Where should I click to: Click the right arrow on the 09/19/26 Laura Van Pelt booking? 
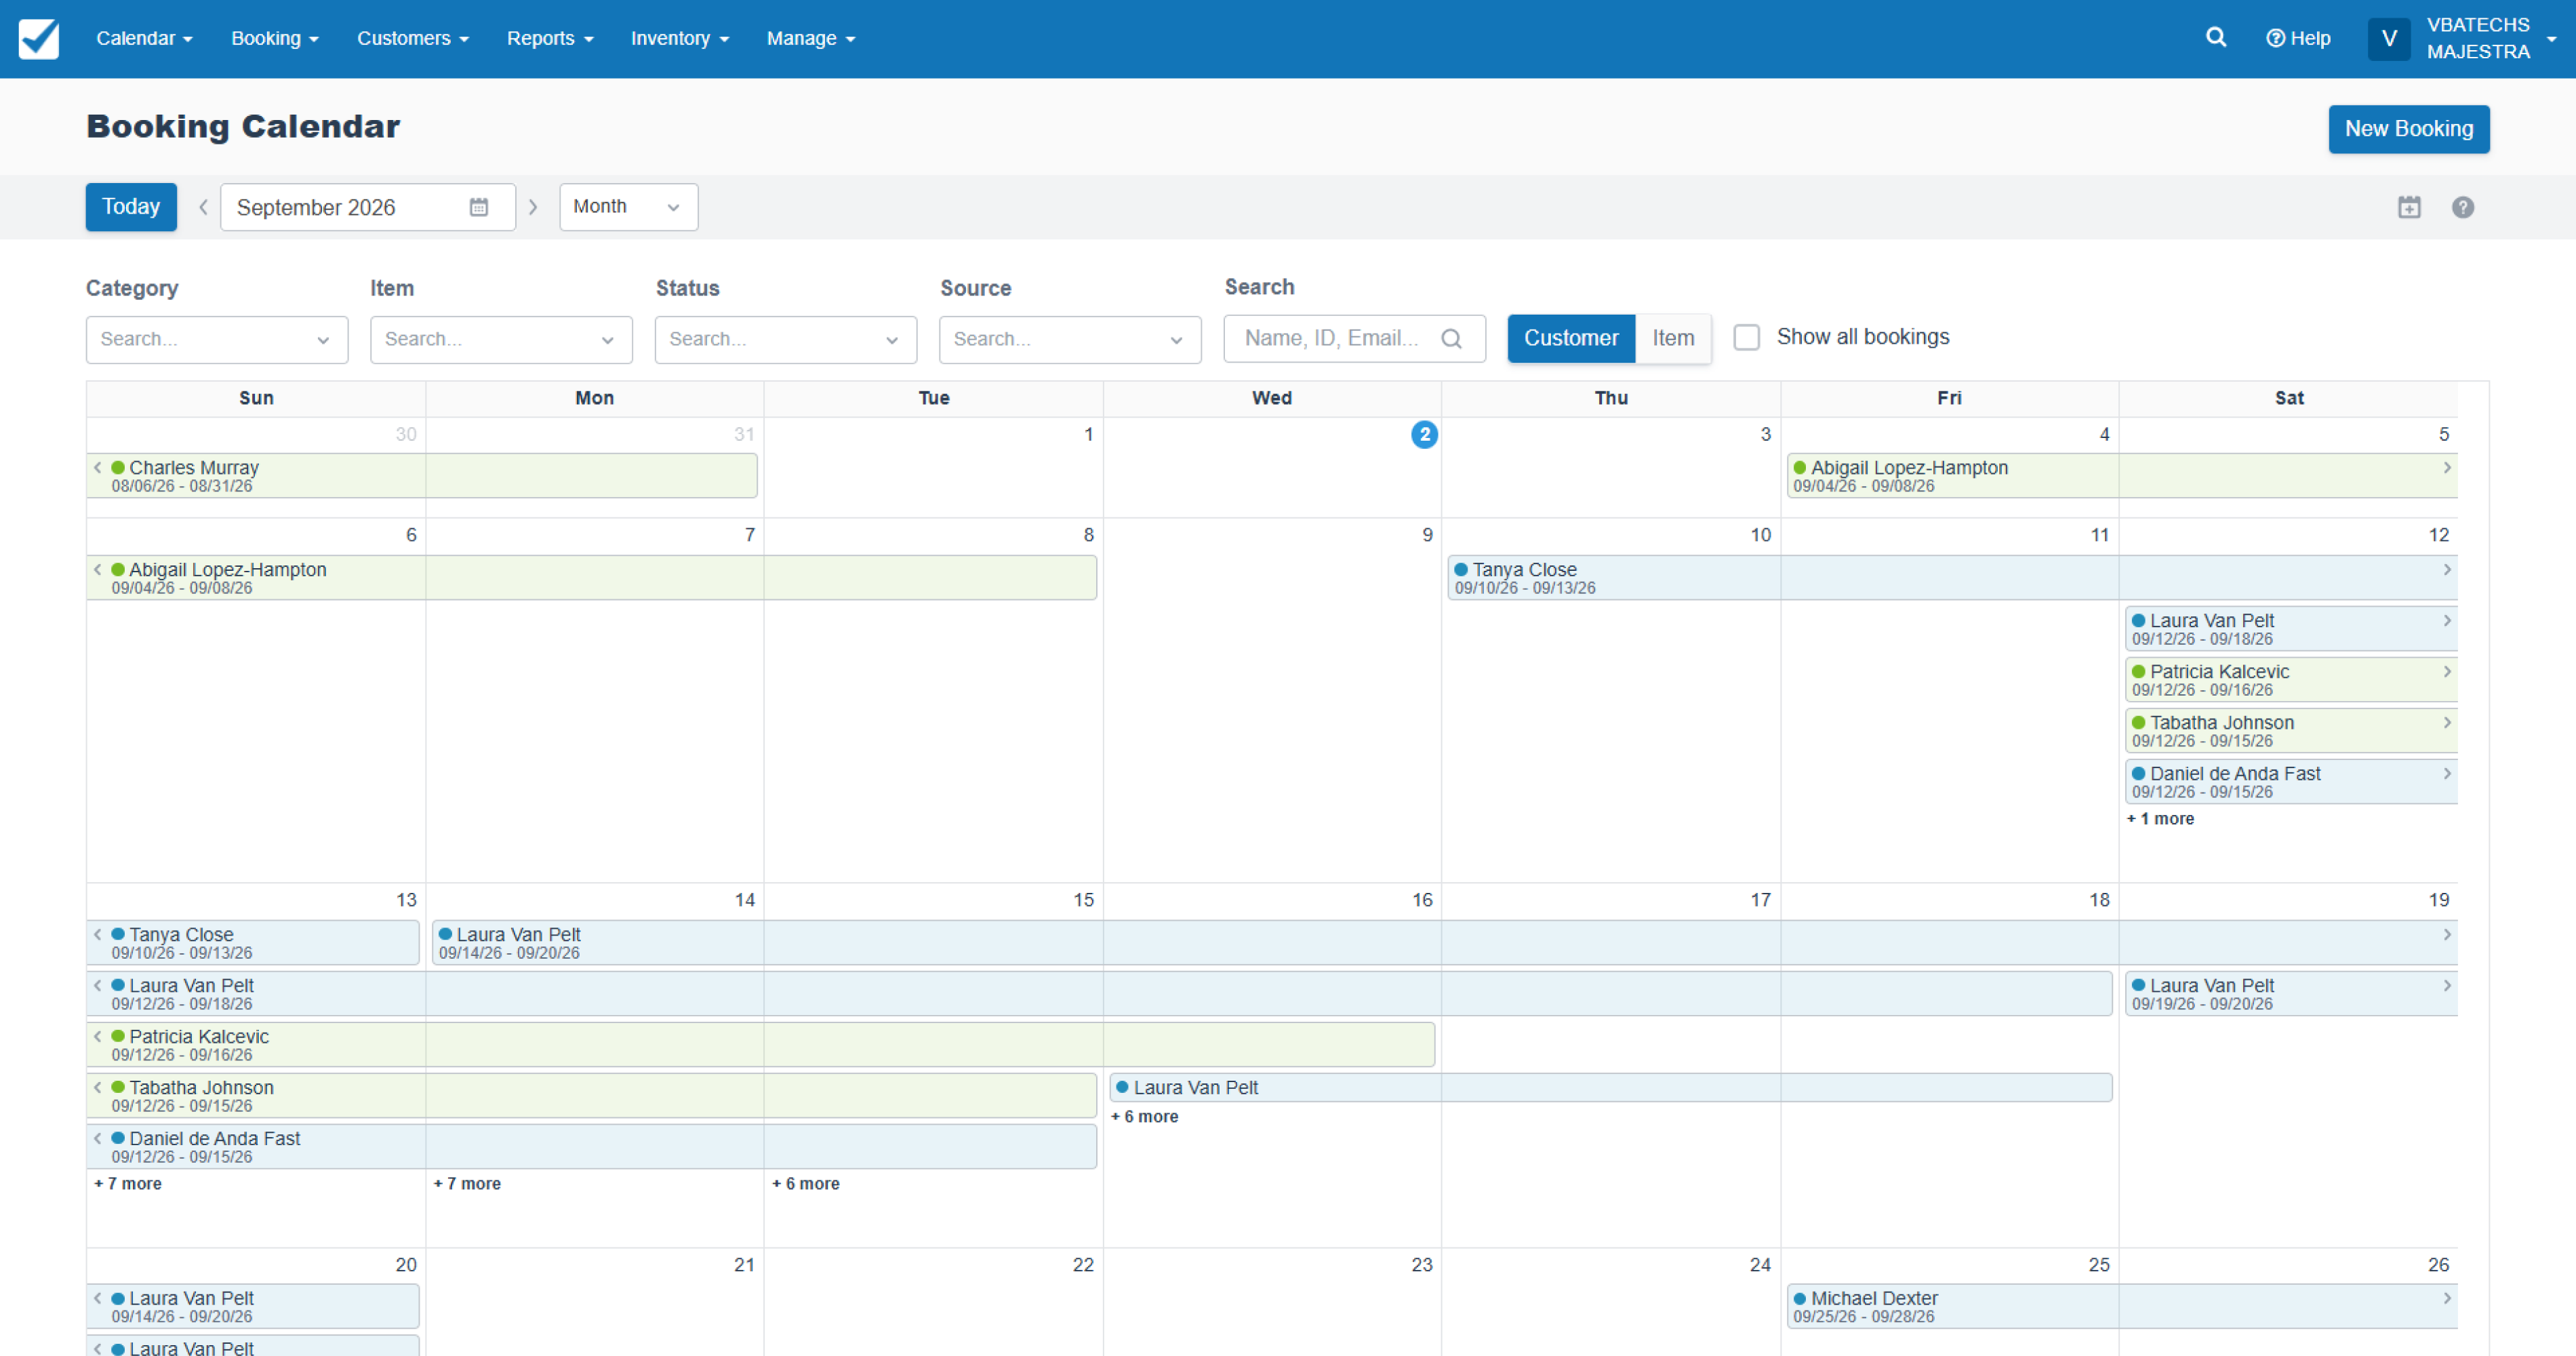click(2447, 985)
